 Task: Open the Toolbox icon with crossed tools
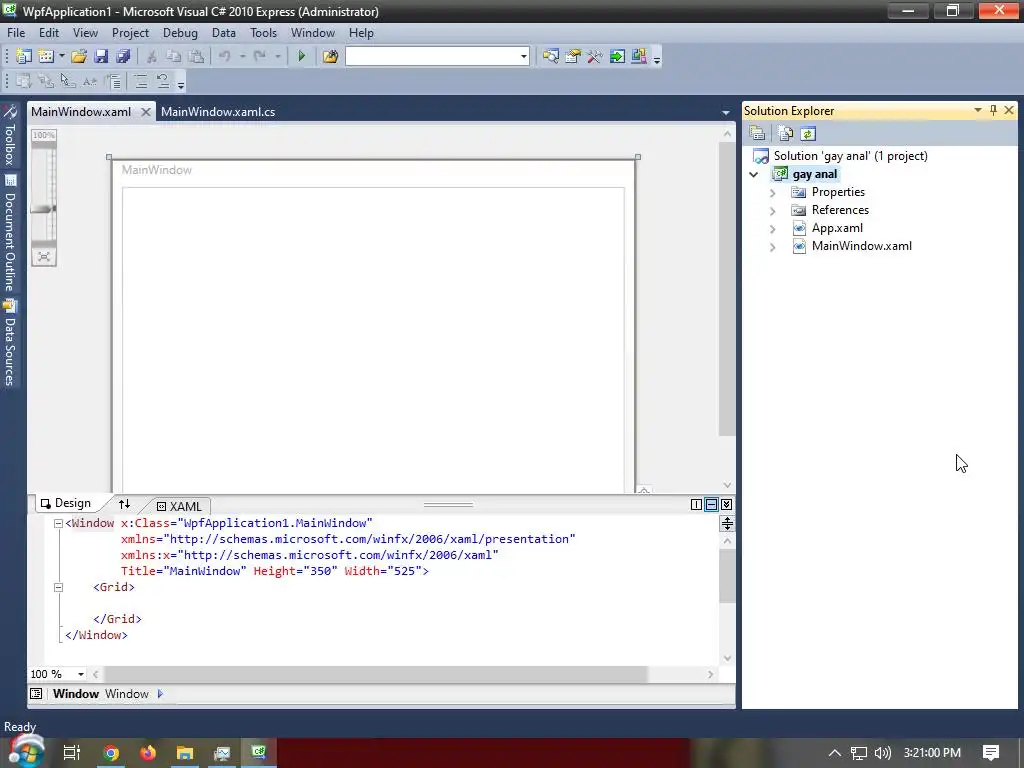coord(594,56)
